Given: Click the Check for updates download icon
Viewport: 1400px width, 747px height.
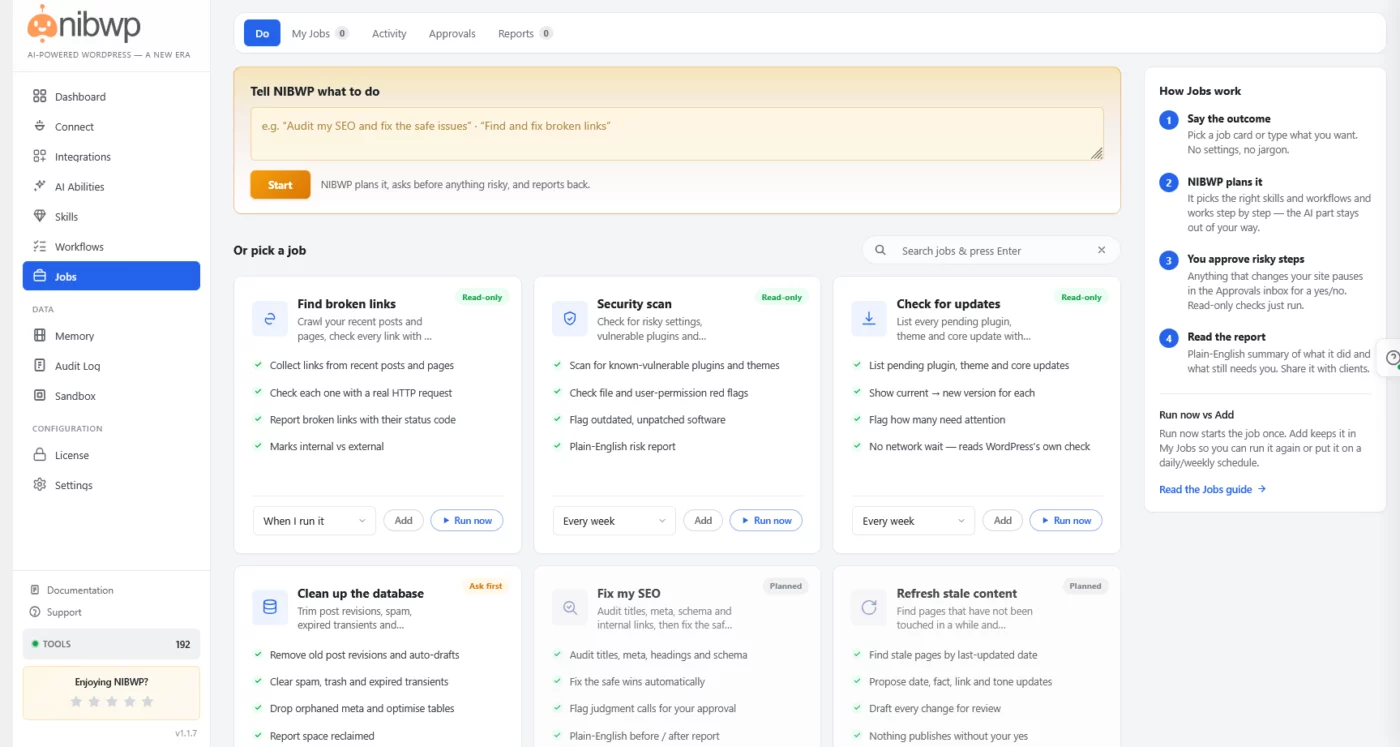Looking at the screenshot, I should (x=869, y=319).
